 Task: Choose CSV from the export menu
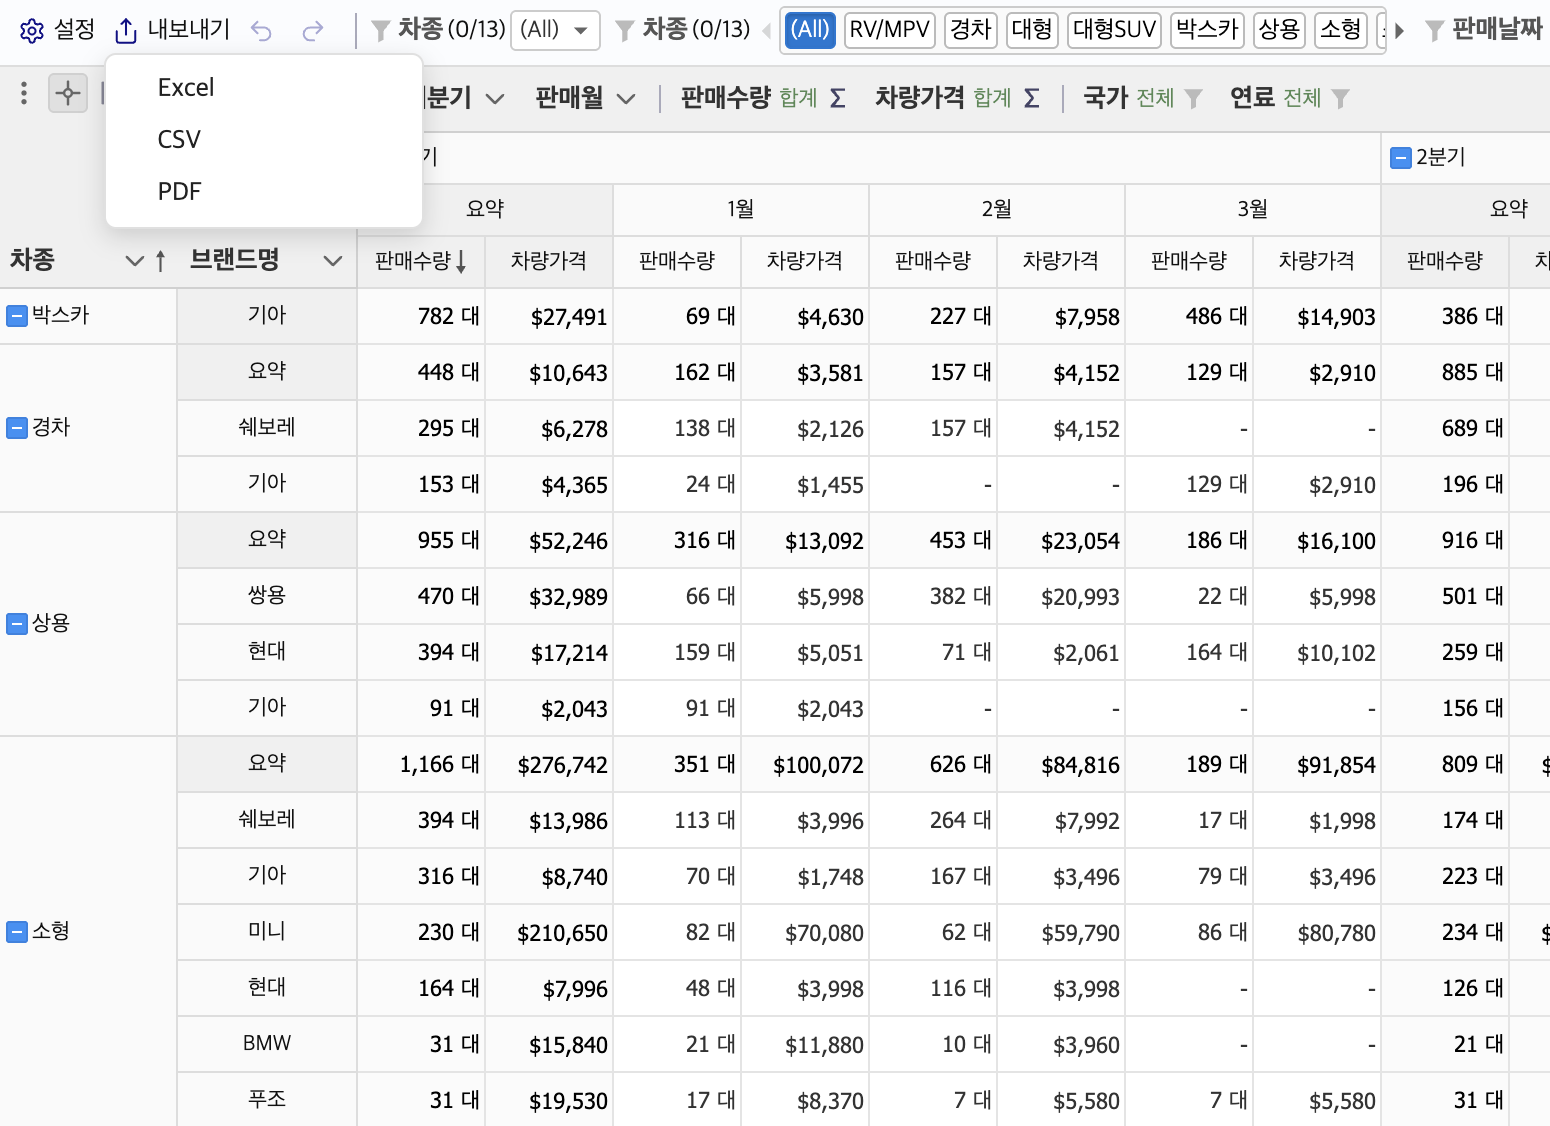point(264,140)
